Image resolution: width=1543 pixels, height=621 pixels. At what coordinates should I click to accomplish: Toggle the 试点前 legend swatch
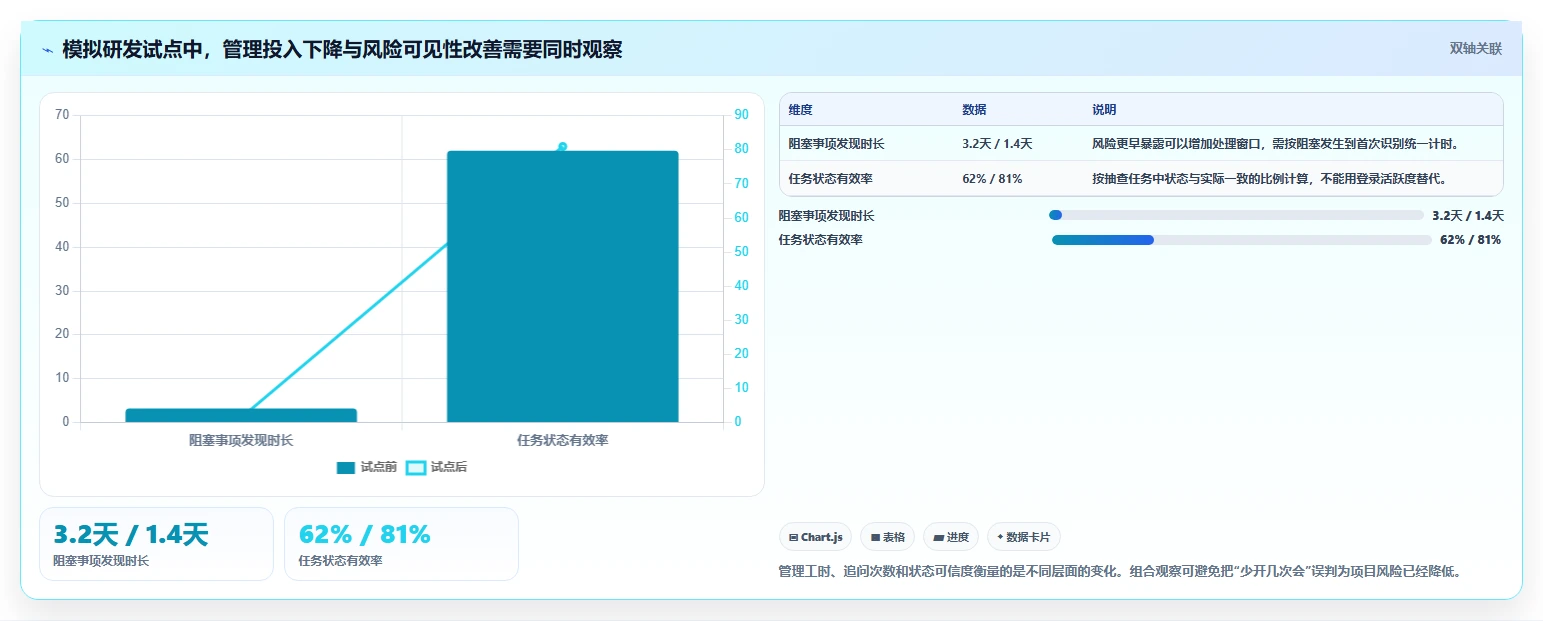tap(346, 468)
